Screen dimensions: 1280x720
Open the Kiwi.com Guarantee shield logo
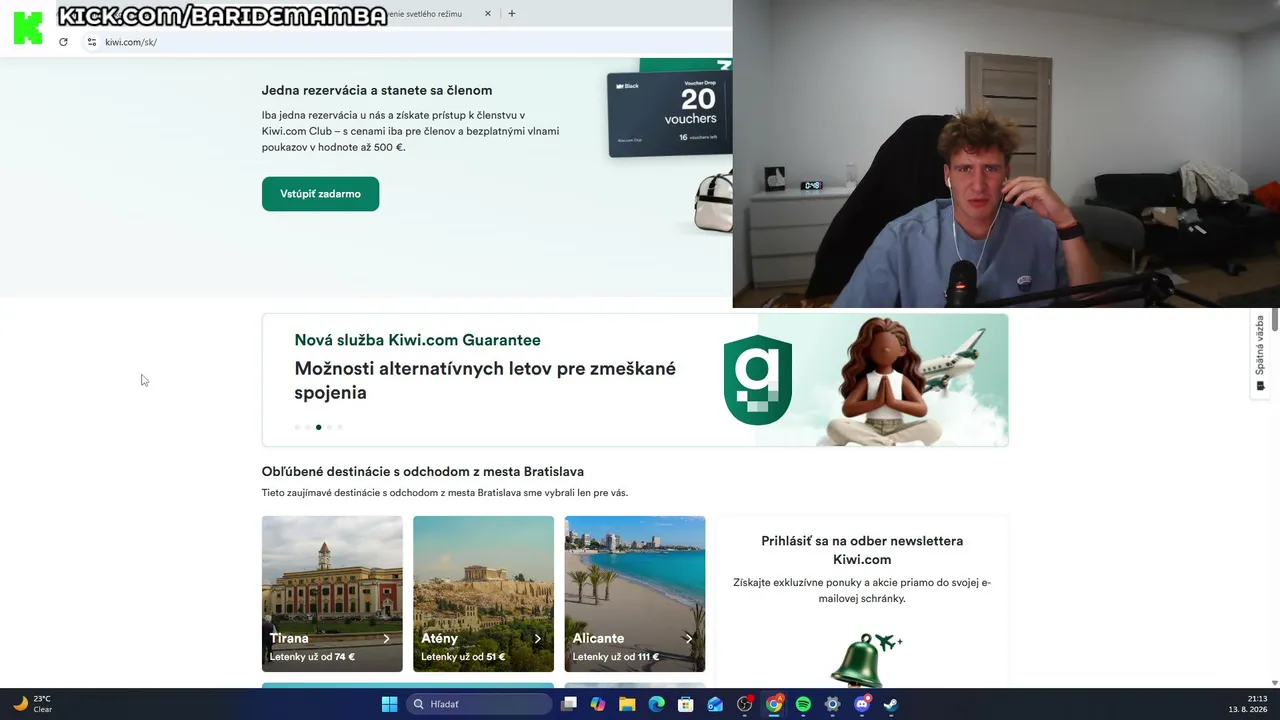[x=758, y=380]
